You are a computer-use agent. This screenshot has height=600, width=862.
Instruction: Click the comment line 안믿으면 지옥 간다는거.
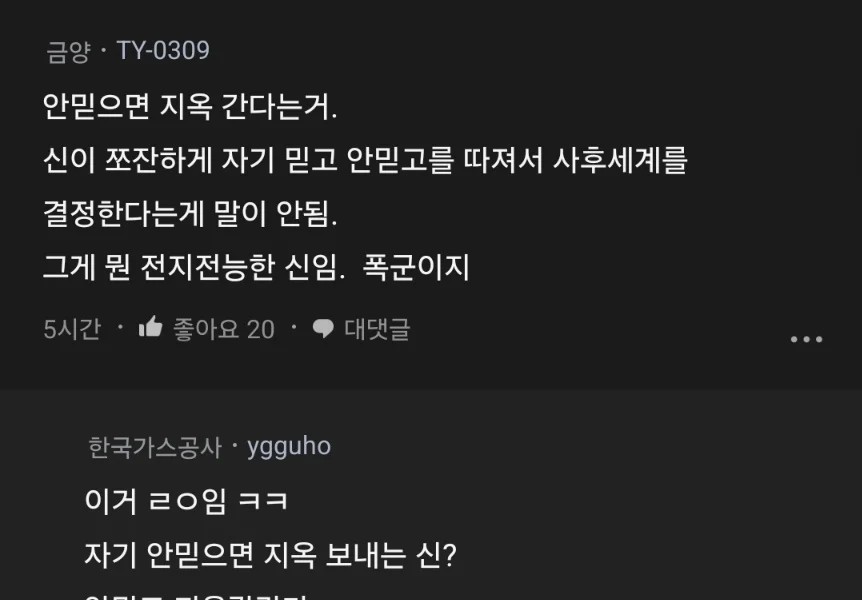[190, 107]
